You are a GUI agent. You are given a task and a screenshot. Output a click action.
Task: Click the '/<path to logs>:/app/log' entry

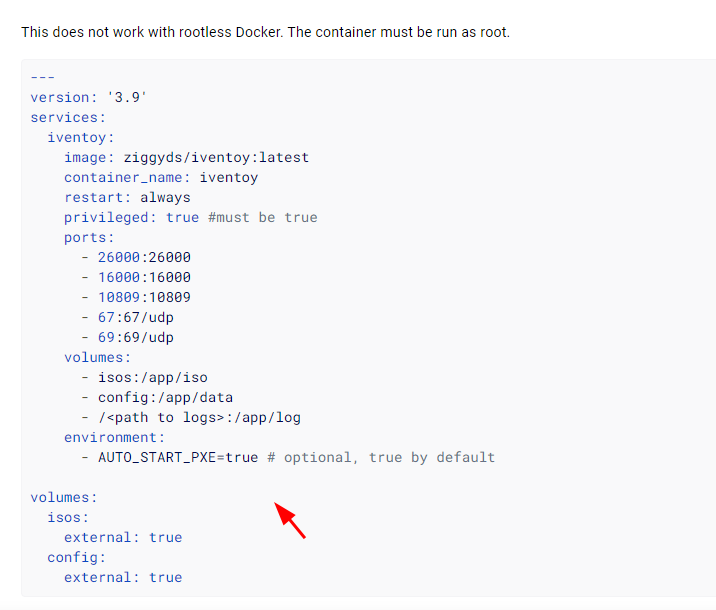pyautogui.click(x=200, y=418)
